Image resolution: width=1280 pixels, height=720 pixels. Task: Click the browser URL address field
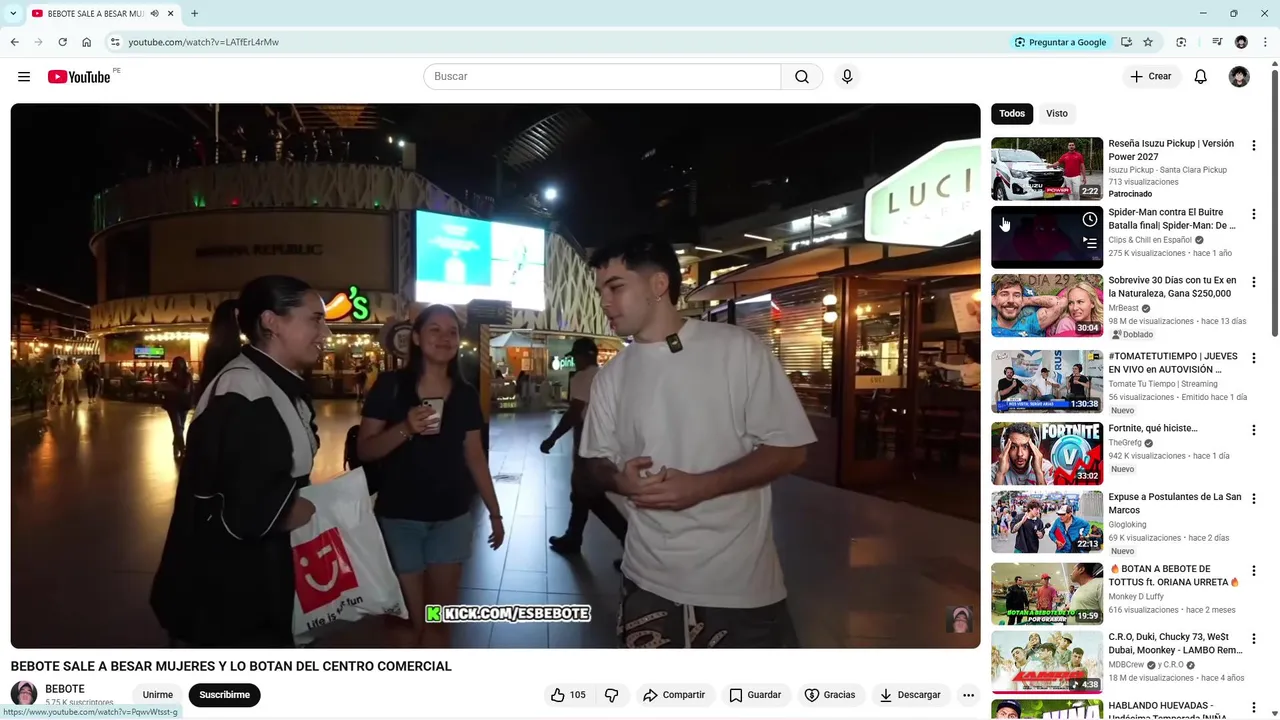click(560, 42)
